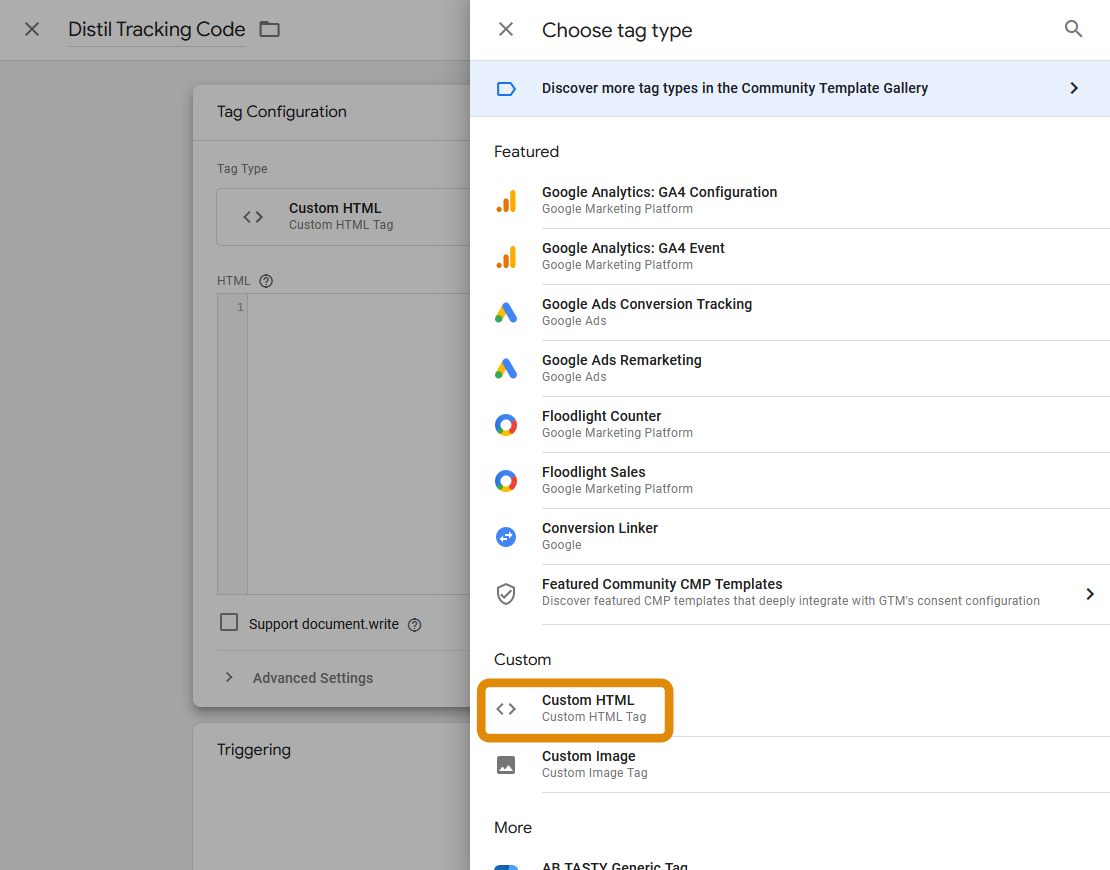Viewport: 1110px width, 870px height.
Task: Click the Community Template Gallery tag icon
Action: [506, 88]
